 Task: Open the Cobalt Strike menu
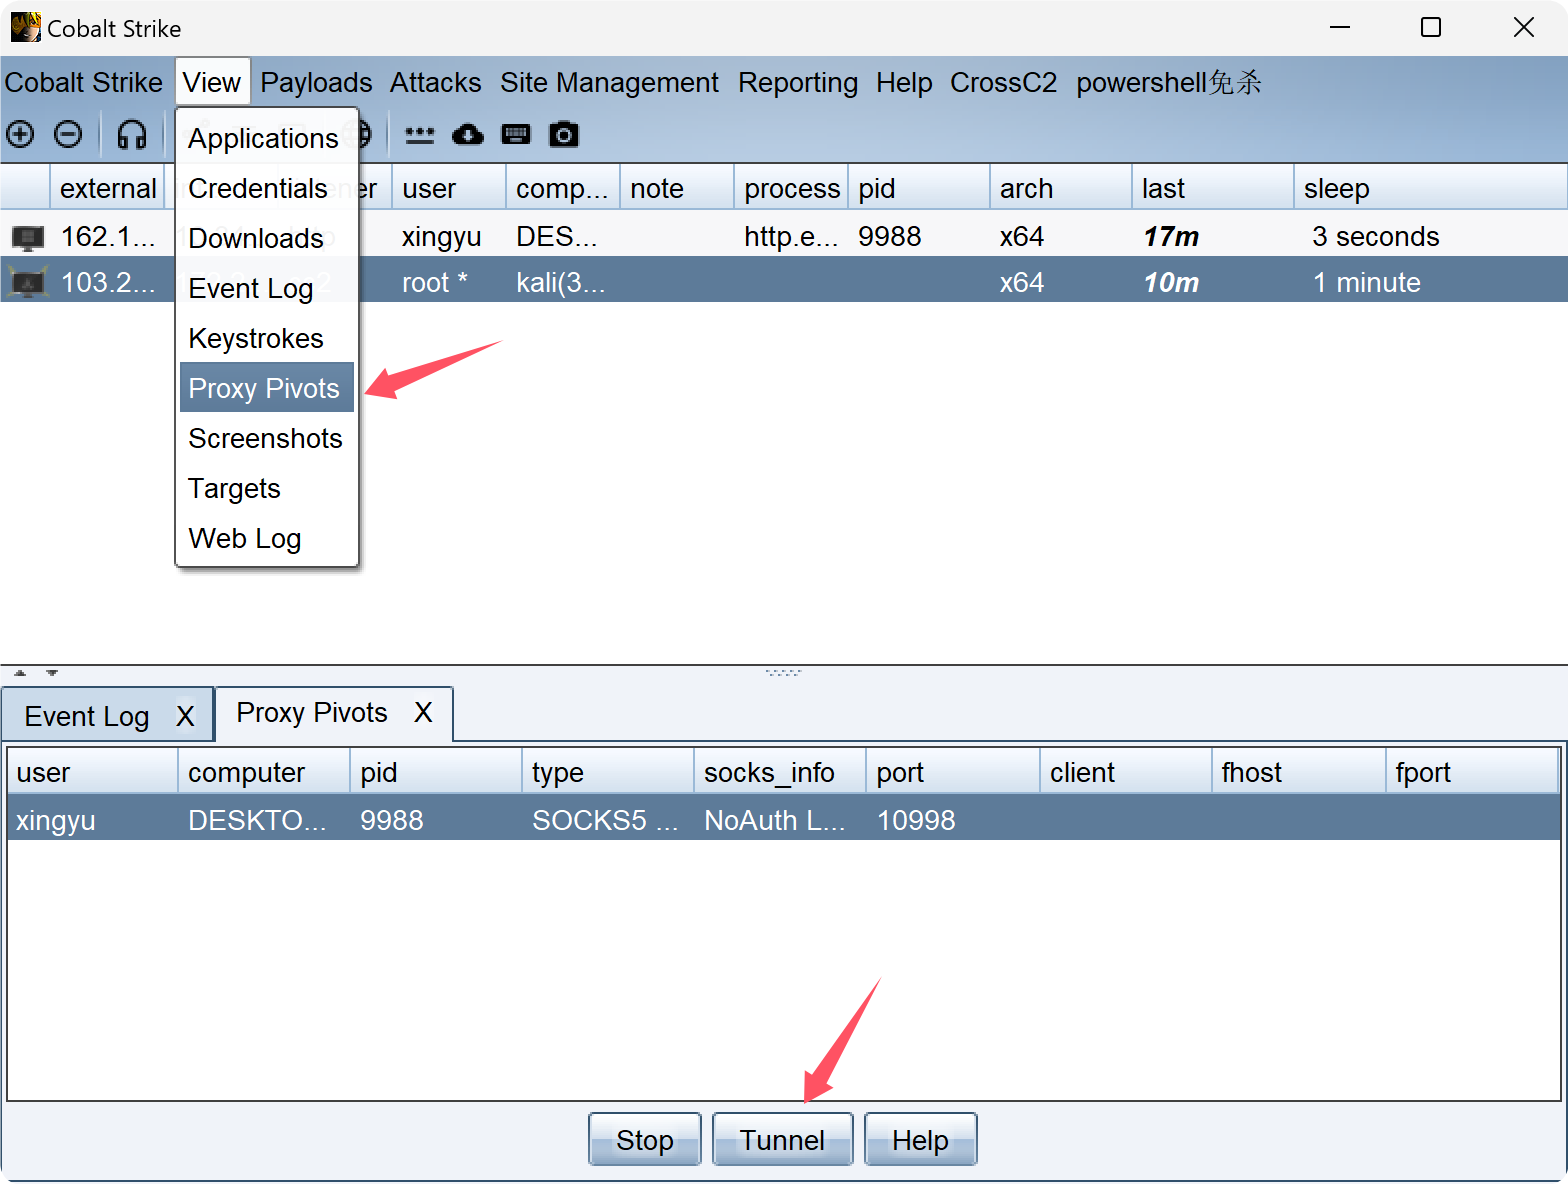click(x=84, y=82)
